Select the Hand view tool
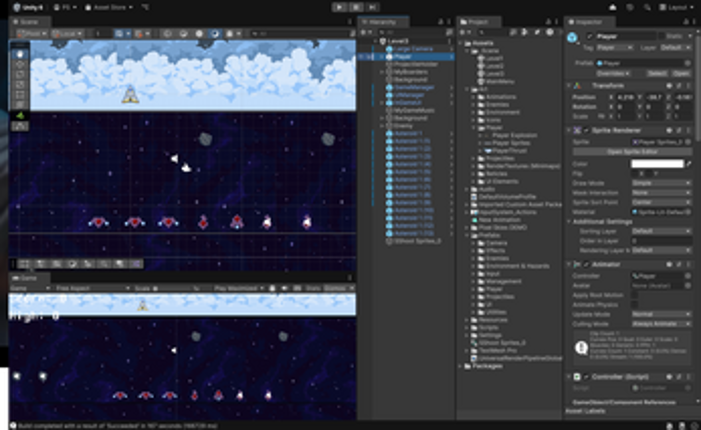Screen dimensions: 701x430 (20, 54)
